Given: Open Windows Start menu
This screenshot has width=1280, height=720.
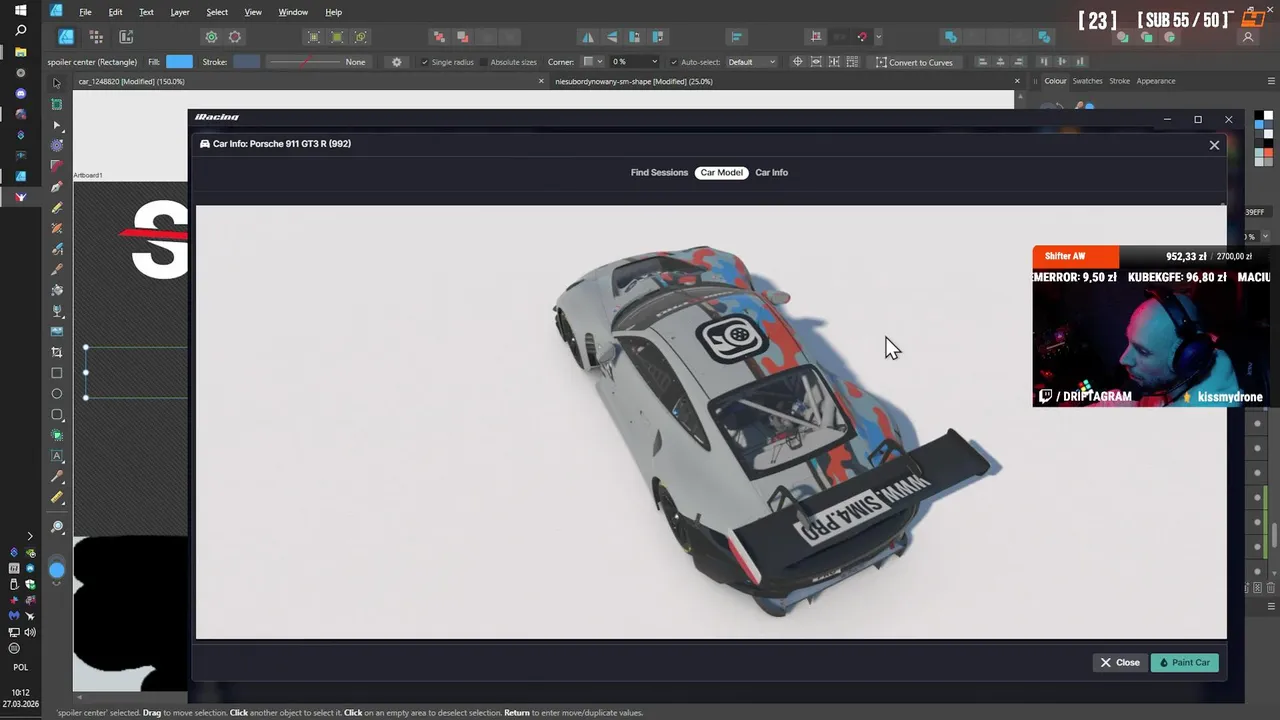Looking at the screenshot, I should point(20,11).
